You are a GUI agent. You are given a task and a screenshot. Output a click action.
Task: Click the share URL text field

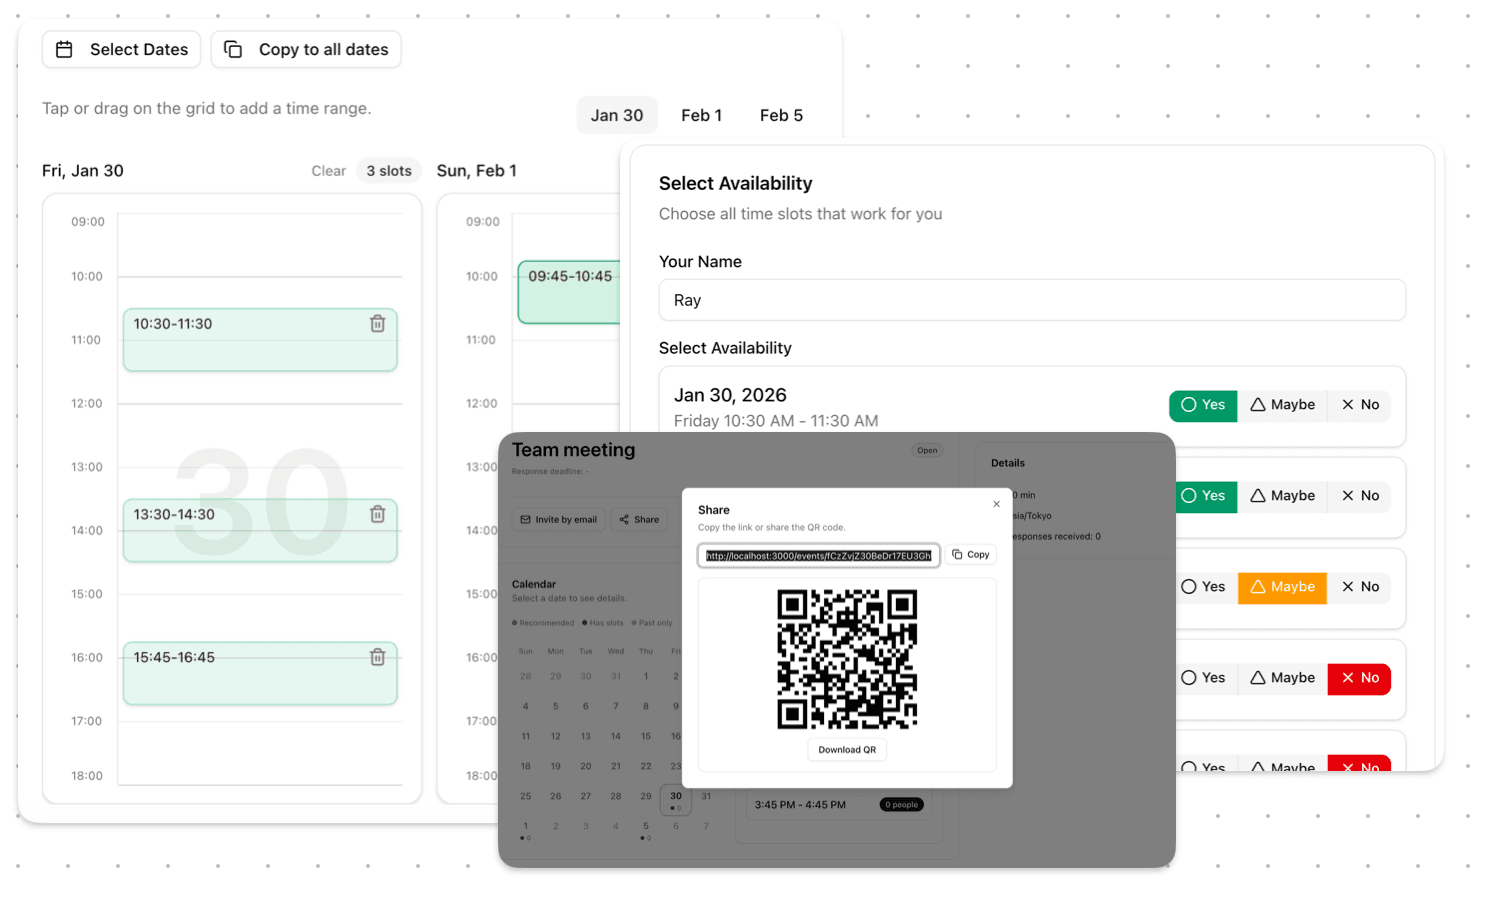click(x=818, y=556)
